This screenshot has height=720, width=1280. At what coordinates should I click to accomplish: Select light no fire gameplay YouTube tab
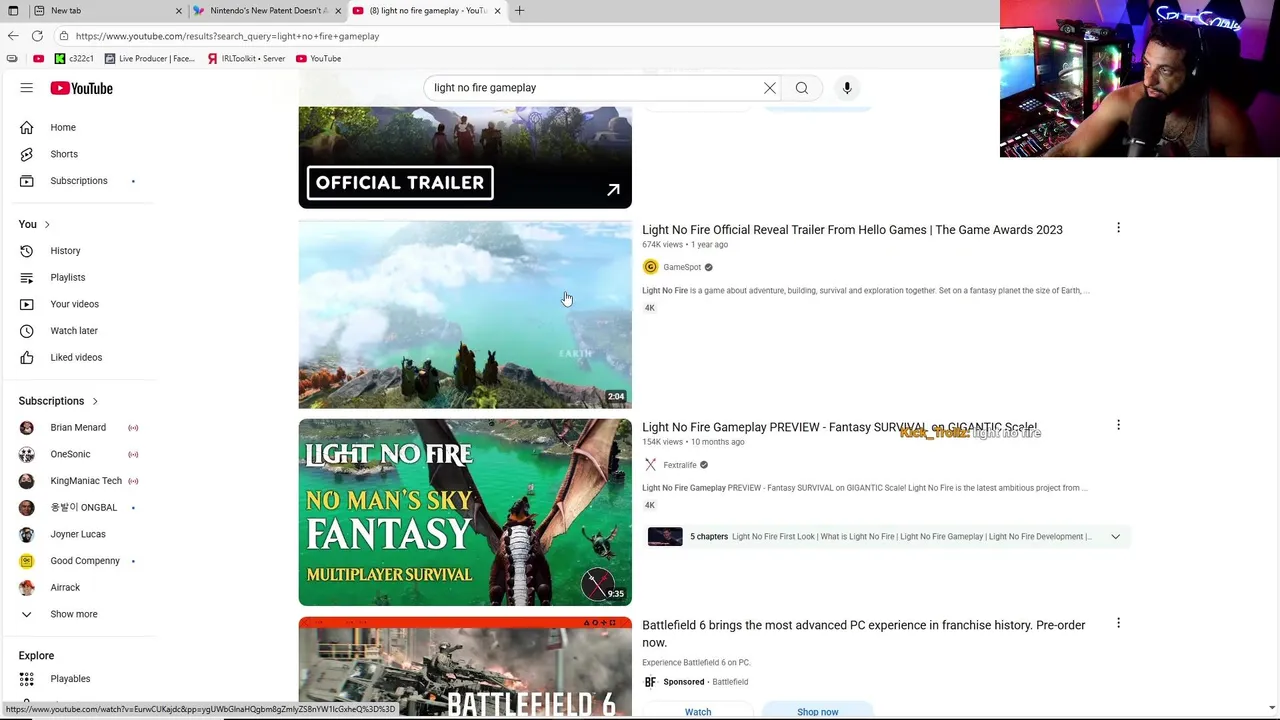pos(427,10)
